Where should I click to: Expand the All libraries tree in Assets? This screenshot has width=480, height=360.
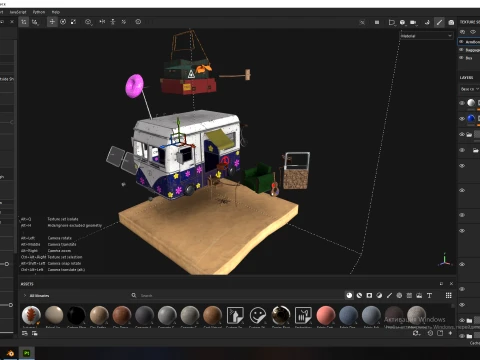25,296
